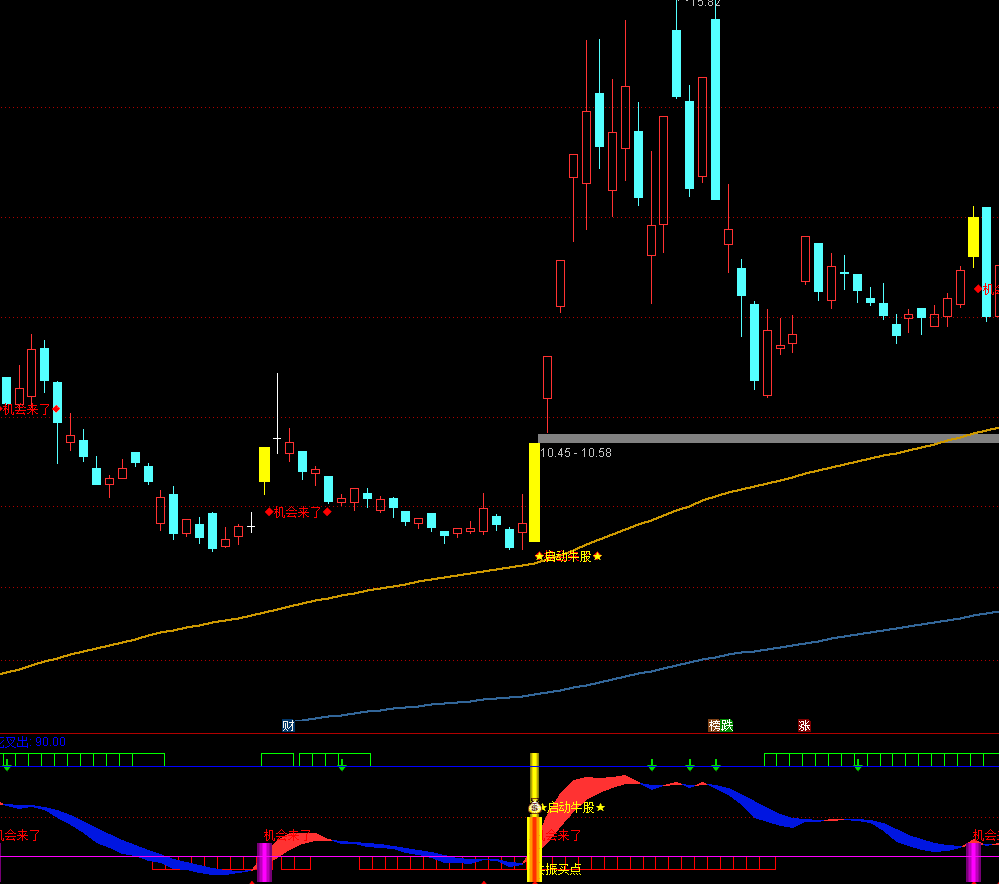Click the tall yellow breakout candle

pyautogui.click(x=534, y=492)
